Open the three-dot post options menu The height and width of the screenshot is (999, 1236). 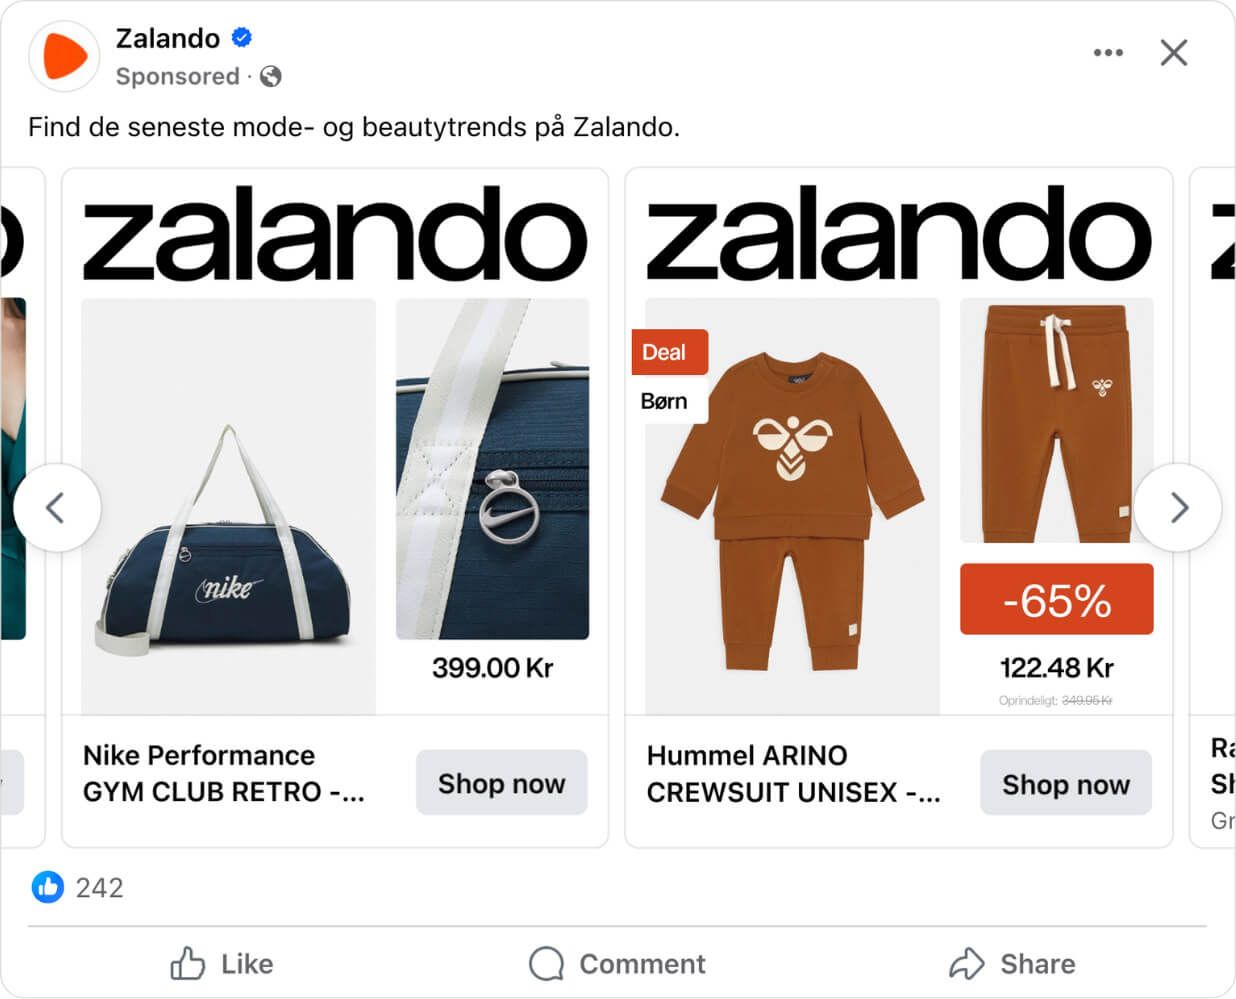click(x=1108, y=53)
